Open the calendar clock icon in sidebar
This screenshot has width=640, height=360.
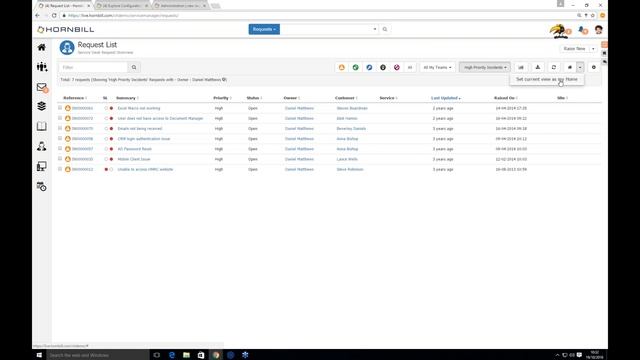coord(42,187)
